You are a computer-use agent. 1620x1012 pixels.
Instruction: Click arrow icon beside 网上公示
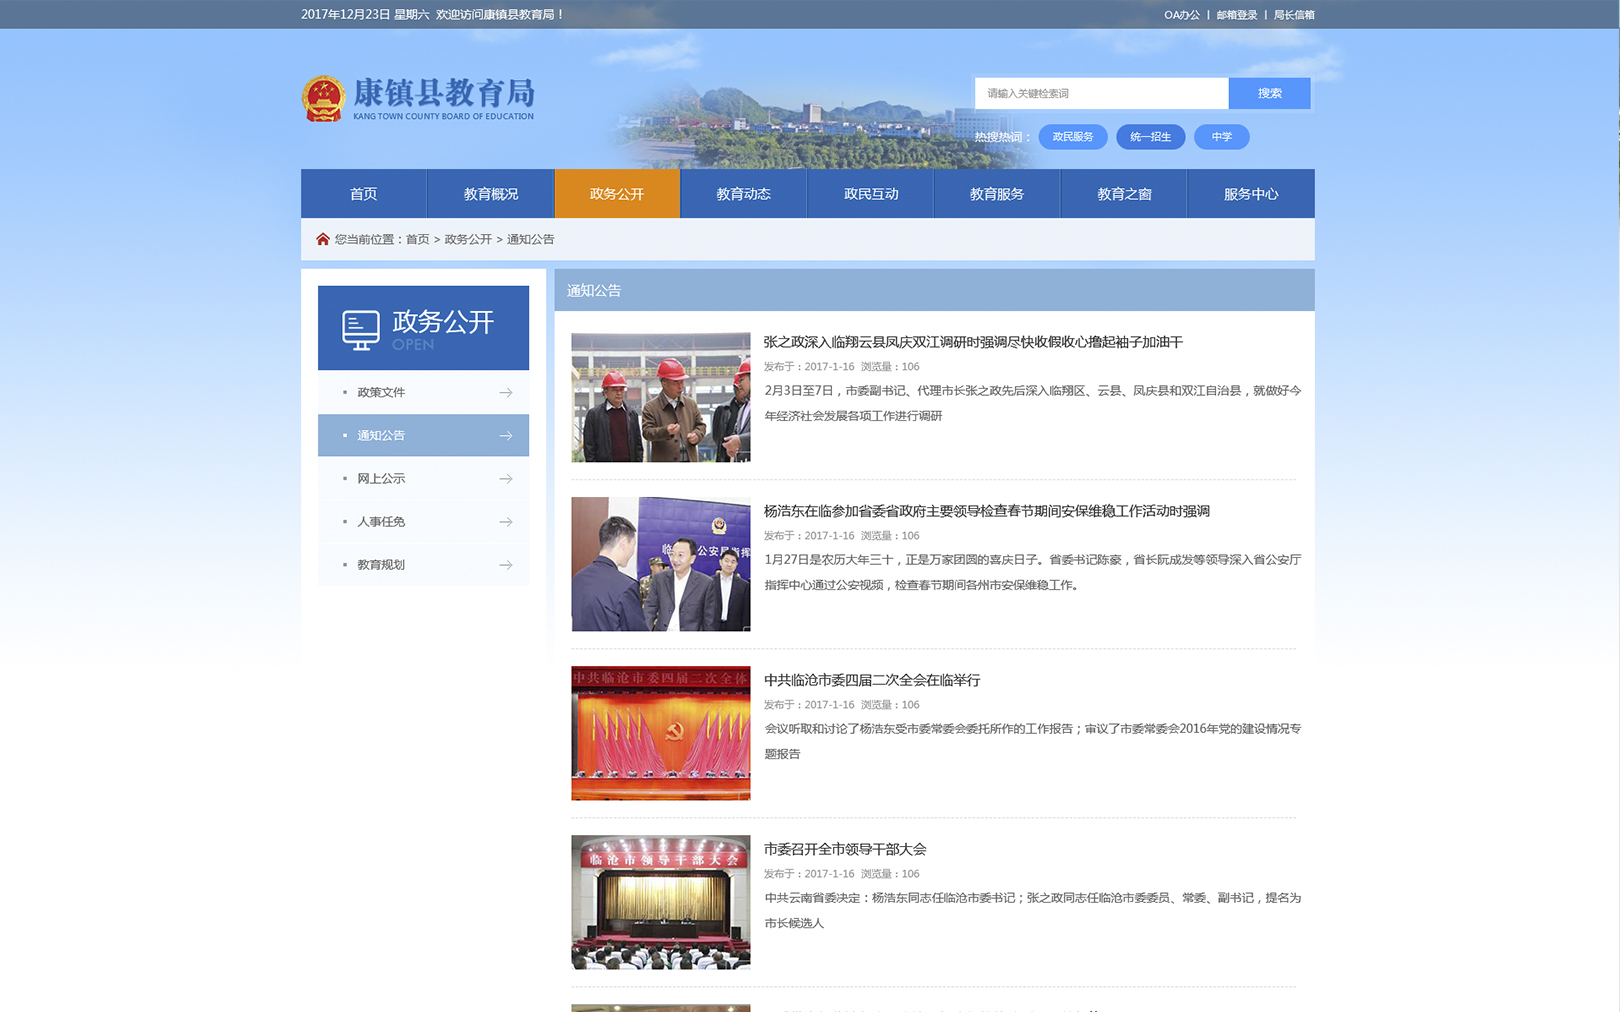[x=506, y=479]
